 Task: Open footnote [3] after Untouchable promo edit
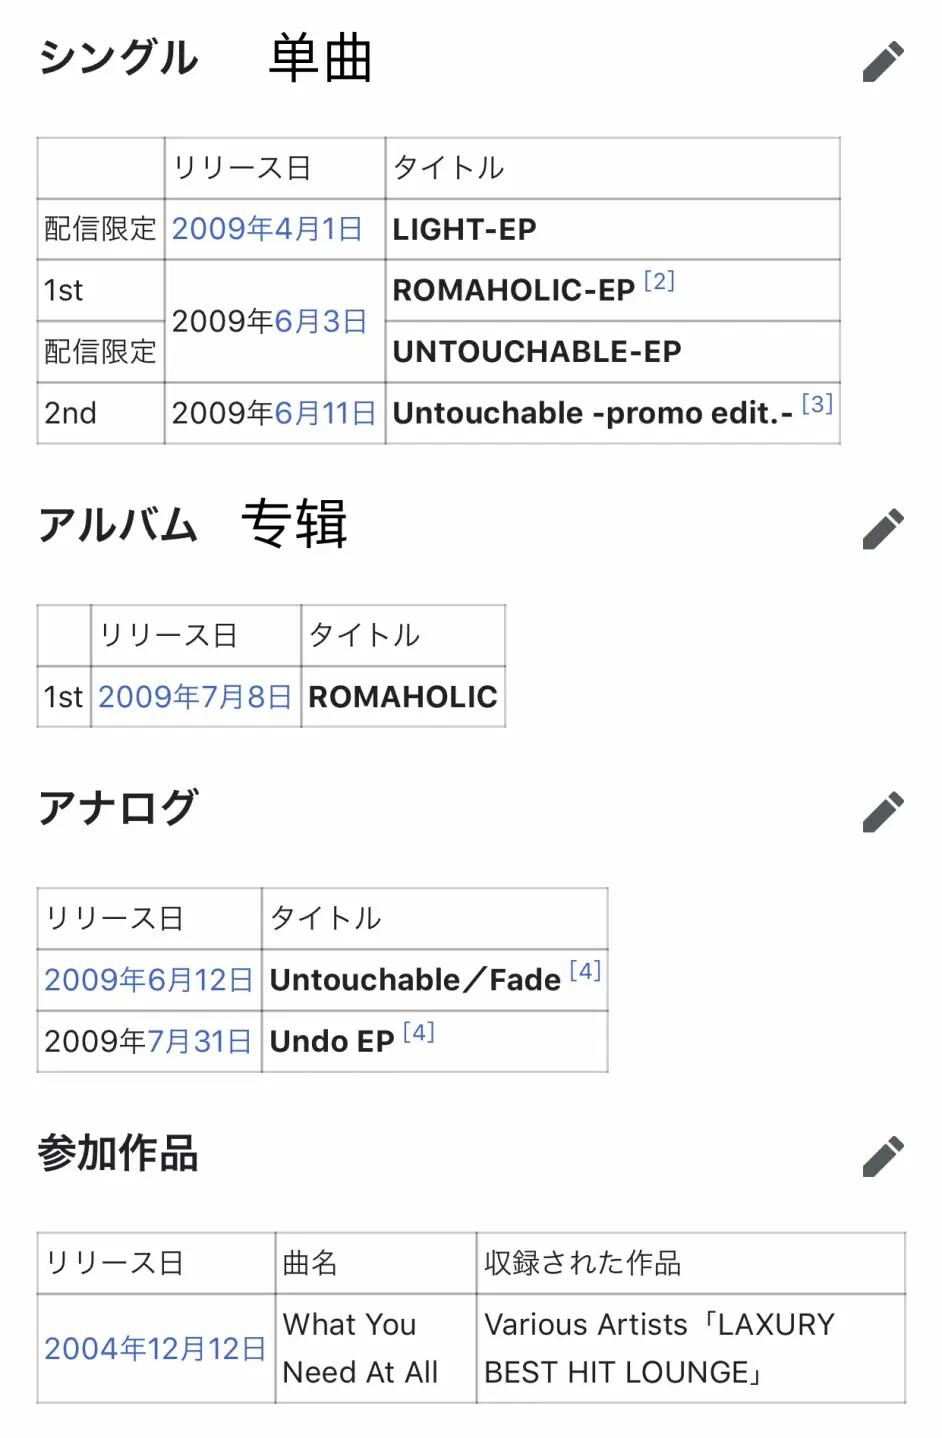[817, 404]
